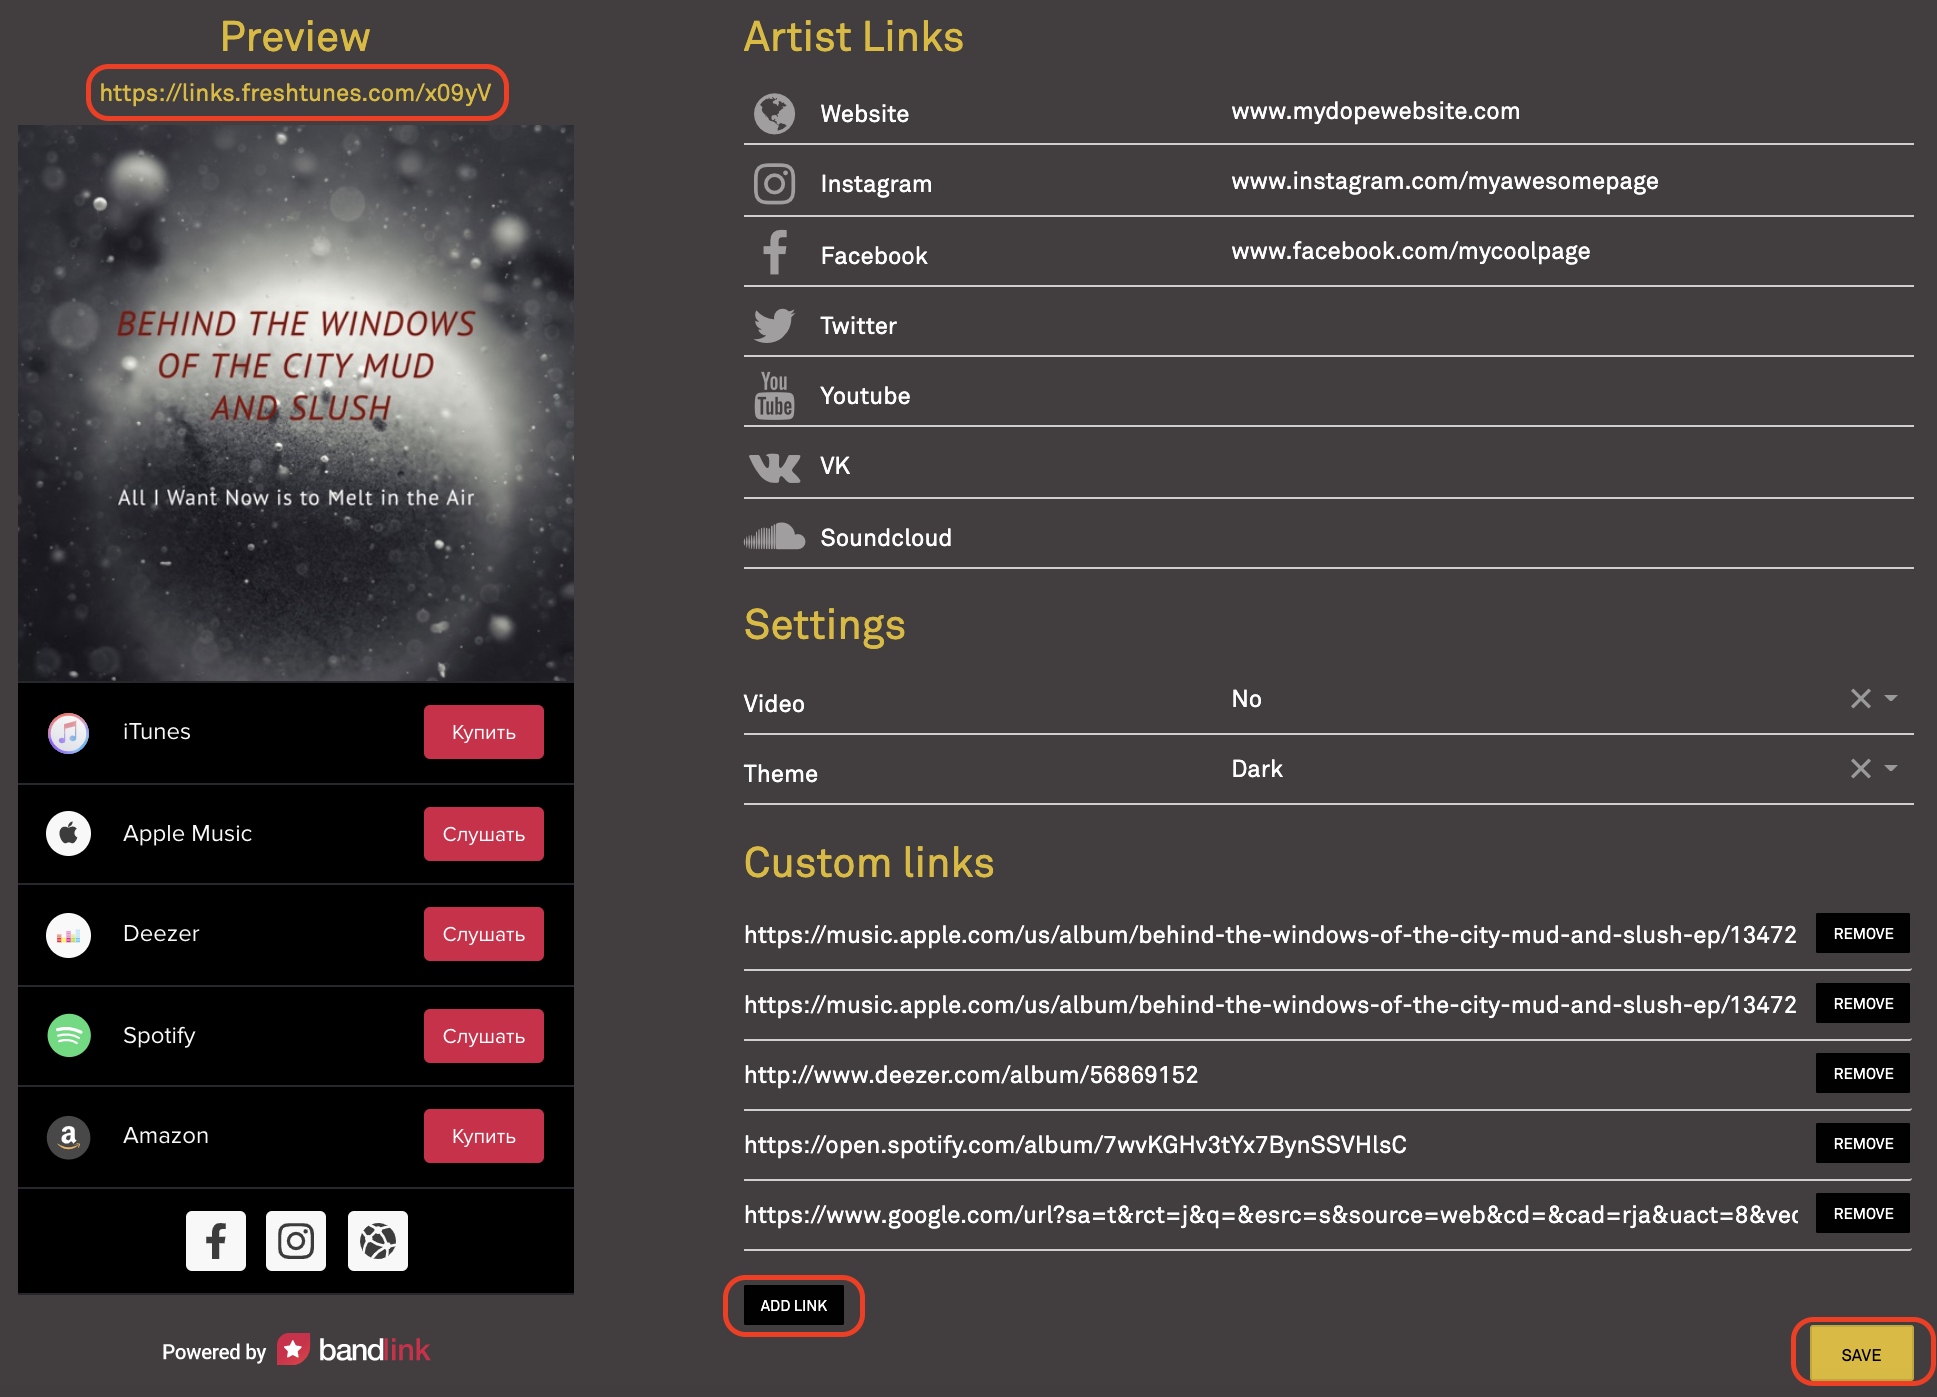Remove the deezer.com custom link
This screenshot has width=1937, height=1397.
tap(1863, 1073)
